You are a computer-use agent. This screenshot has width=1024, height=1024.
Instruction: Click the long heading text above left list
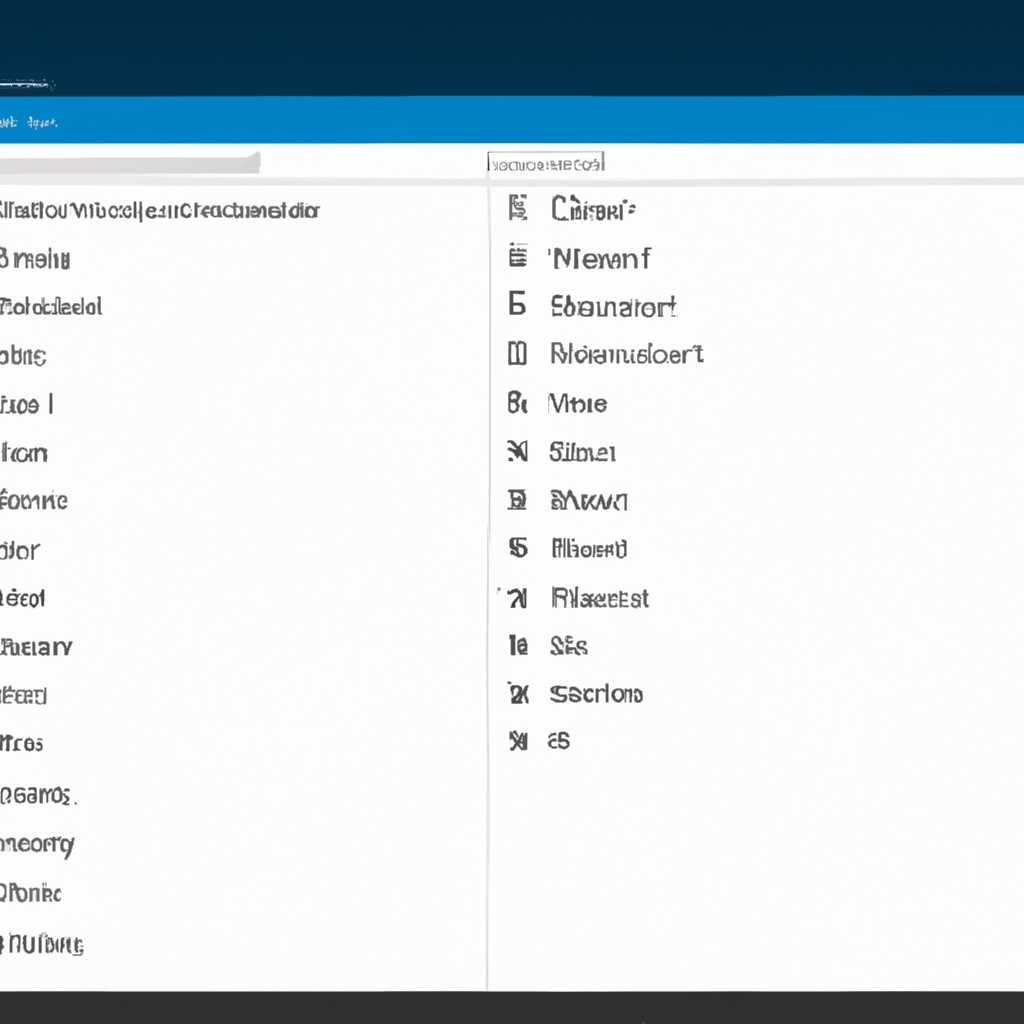click(x=159, y=210)
